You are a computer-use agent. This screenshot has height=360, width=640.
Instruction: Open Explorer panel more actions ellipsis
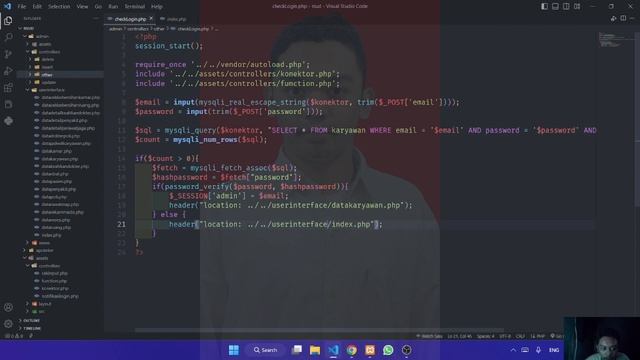coord(96,18)
